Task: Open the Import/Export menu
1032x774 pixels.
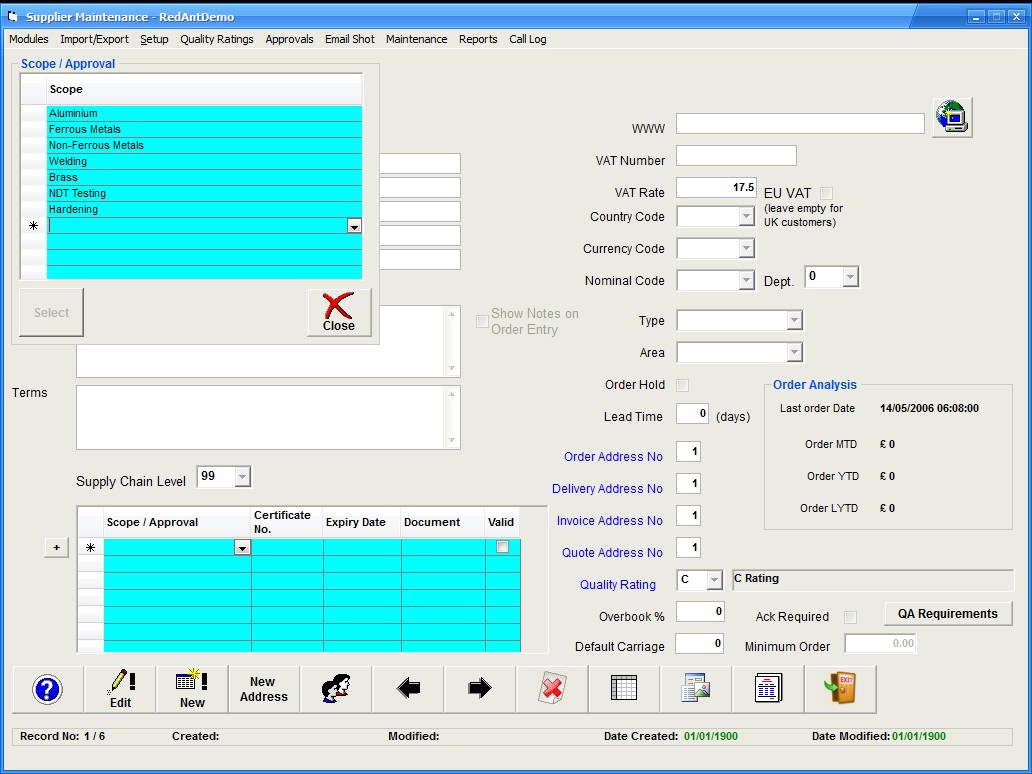Action: tap(94, 39)
